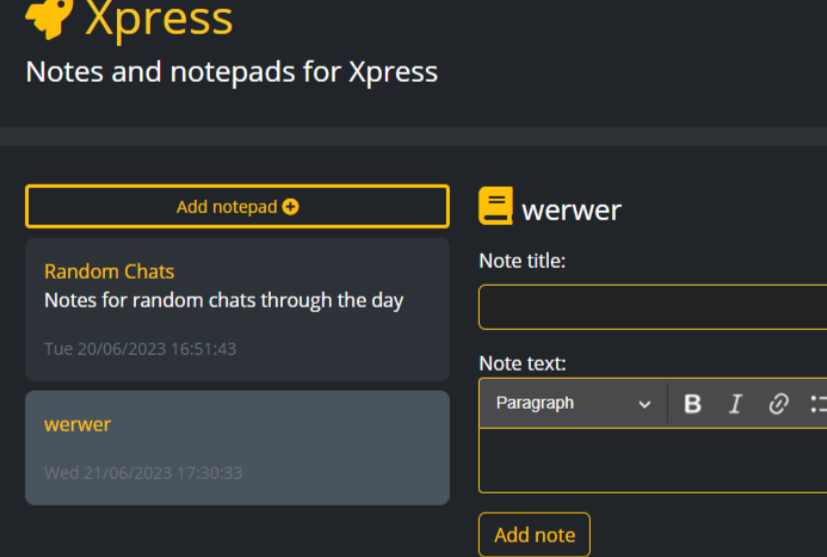
Task: Insert a link using the chain icon
Action: (x=778, y=404)
